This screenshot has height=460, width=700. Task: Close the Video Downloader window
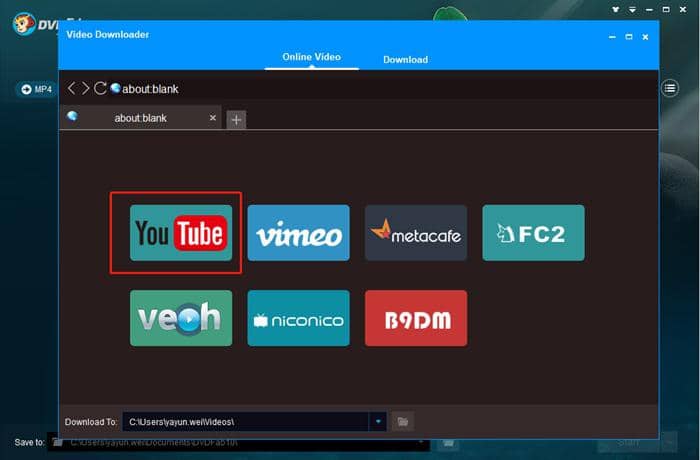tap(645, 37)
